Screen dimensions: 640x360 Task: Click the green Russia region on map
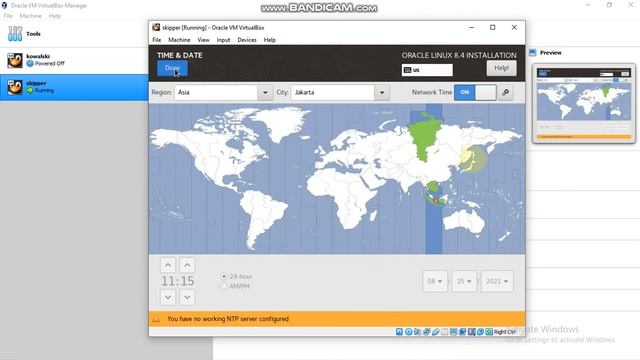click(x=424, y=137)
